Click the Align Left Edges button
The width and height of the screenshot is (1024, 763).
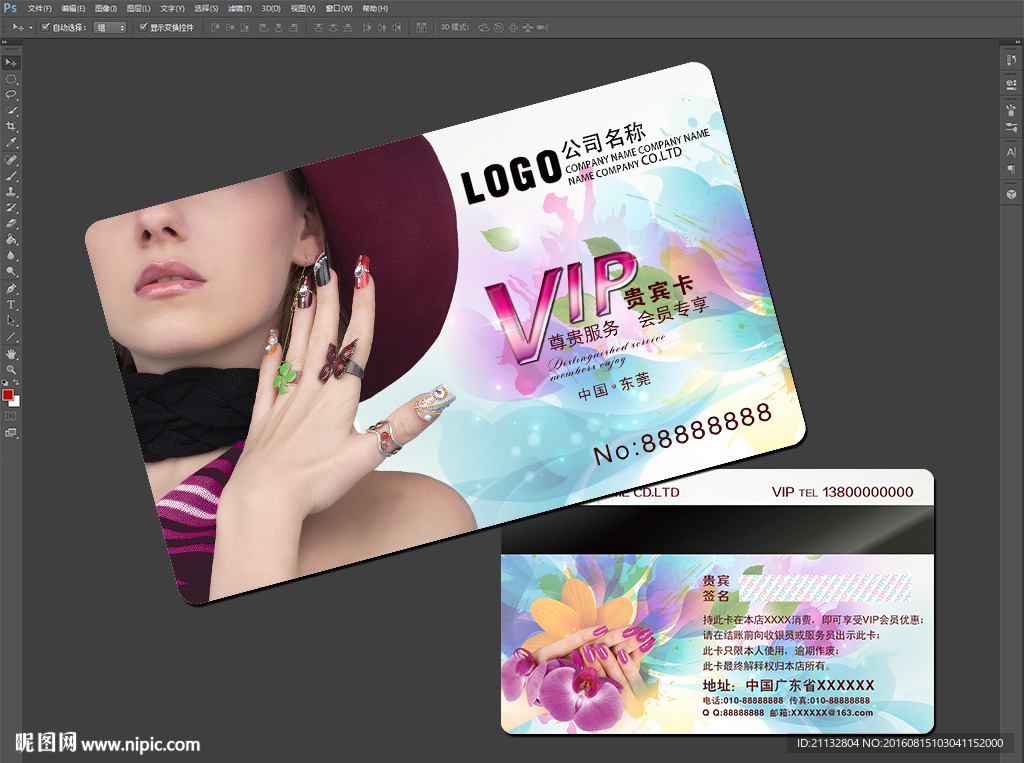(x=263, y=27)
